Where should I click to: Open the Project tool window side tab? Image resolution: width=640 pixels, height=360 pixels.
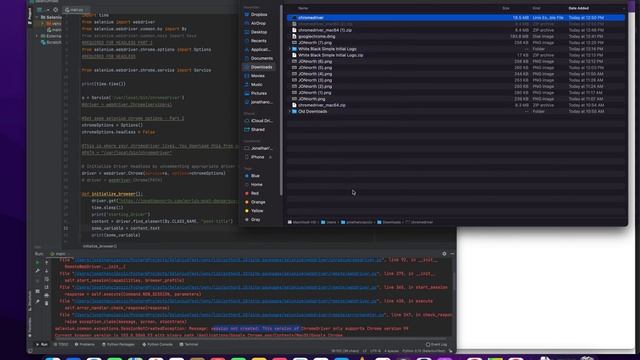[30, 16]
